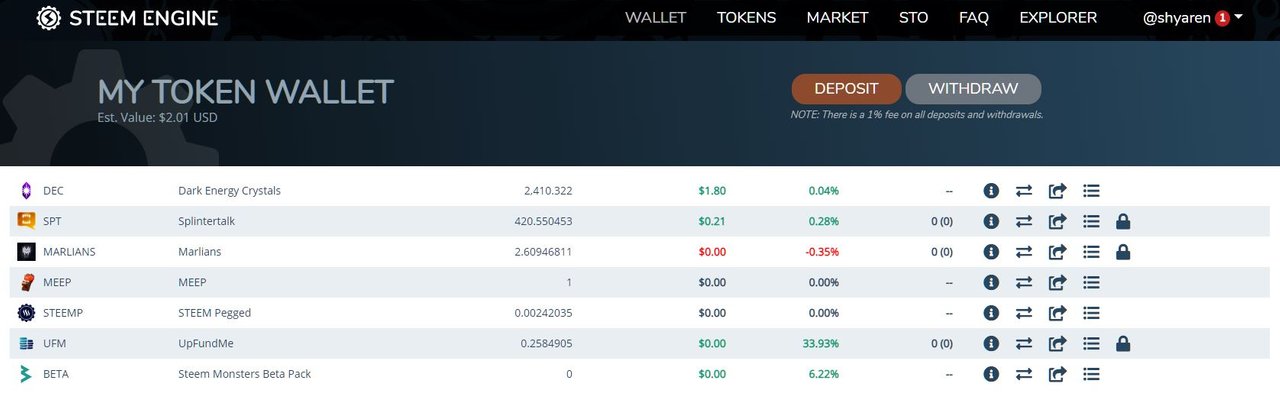
Task: Open info for MEEP token
Action: 991,283
